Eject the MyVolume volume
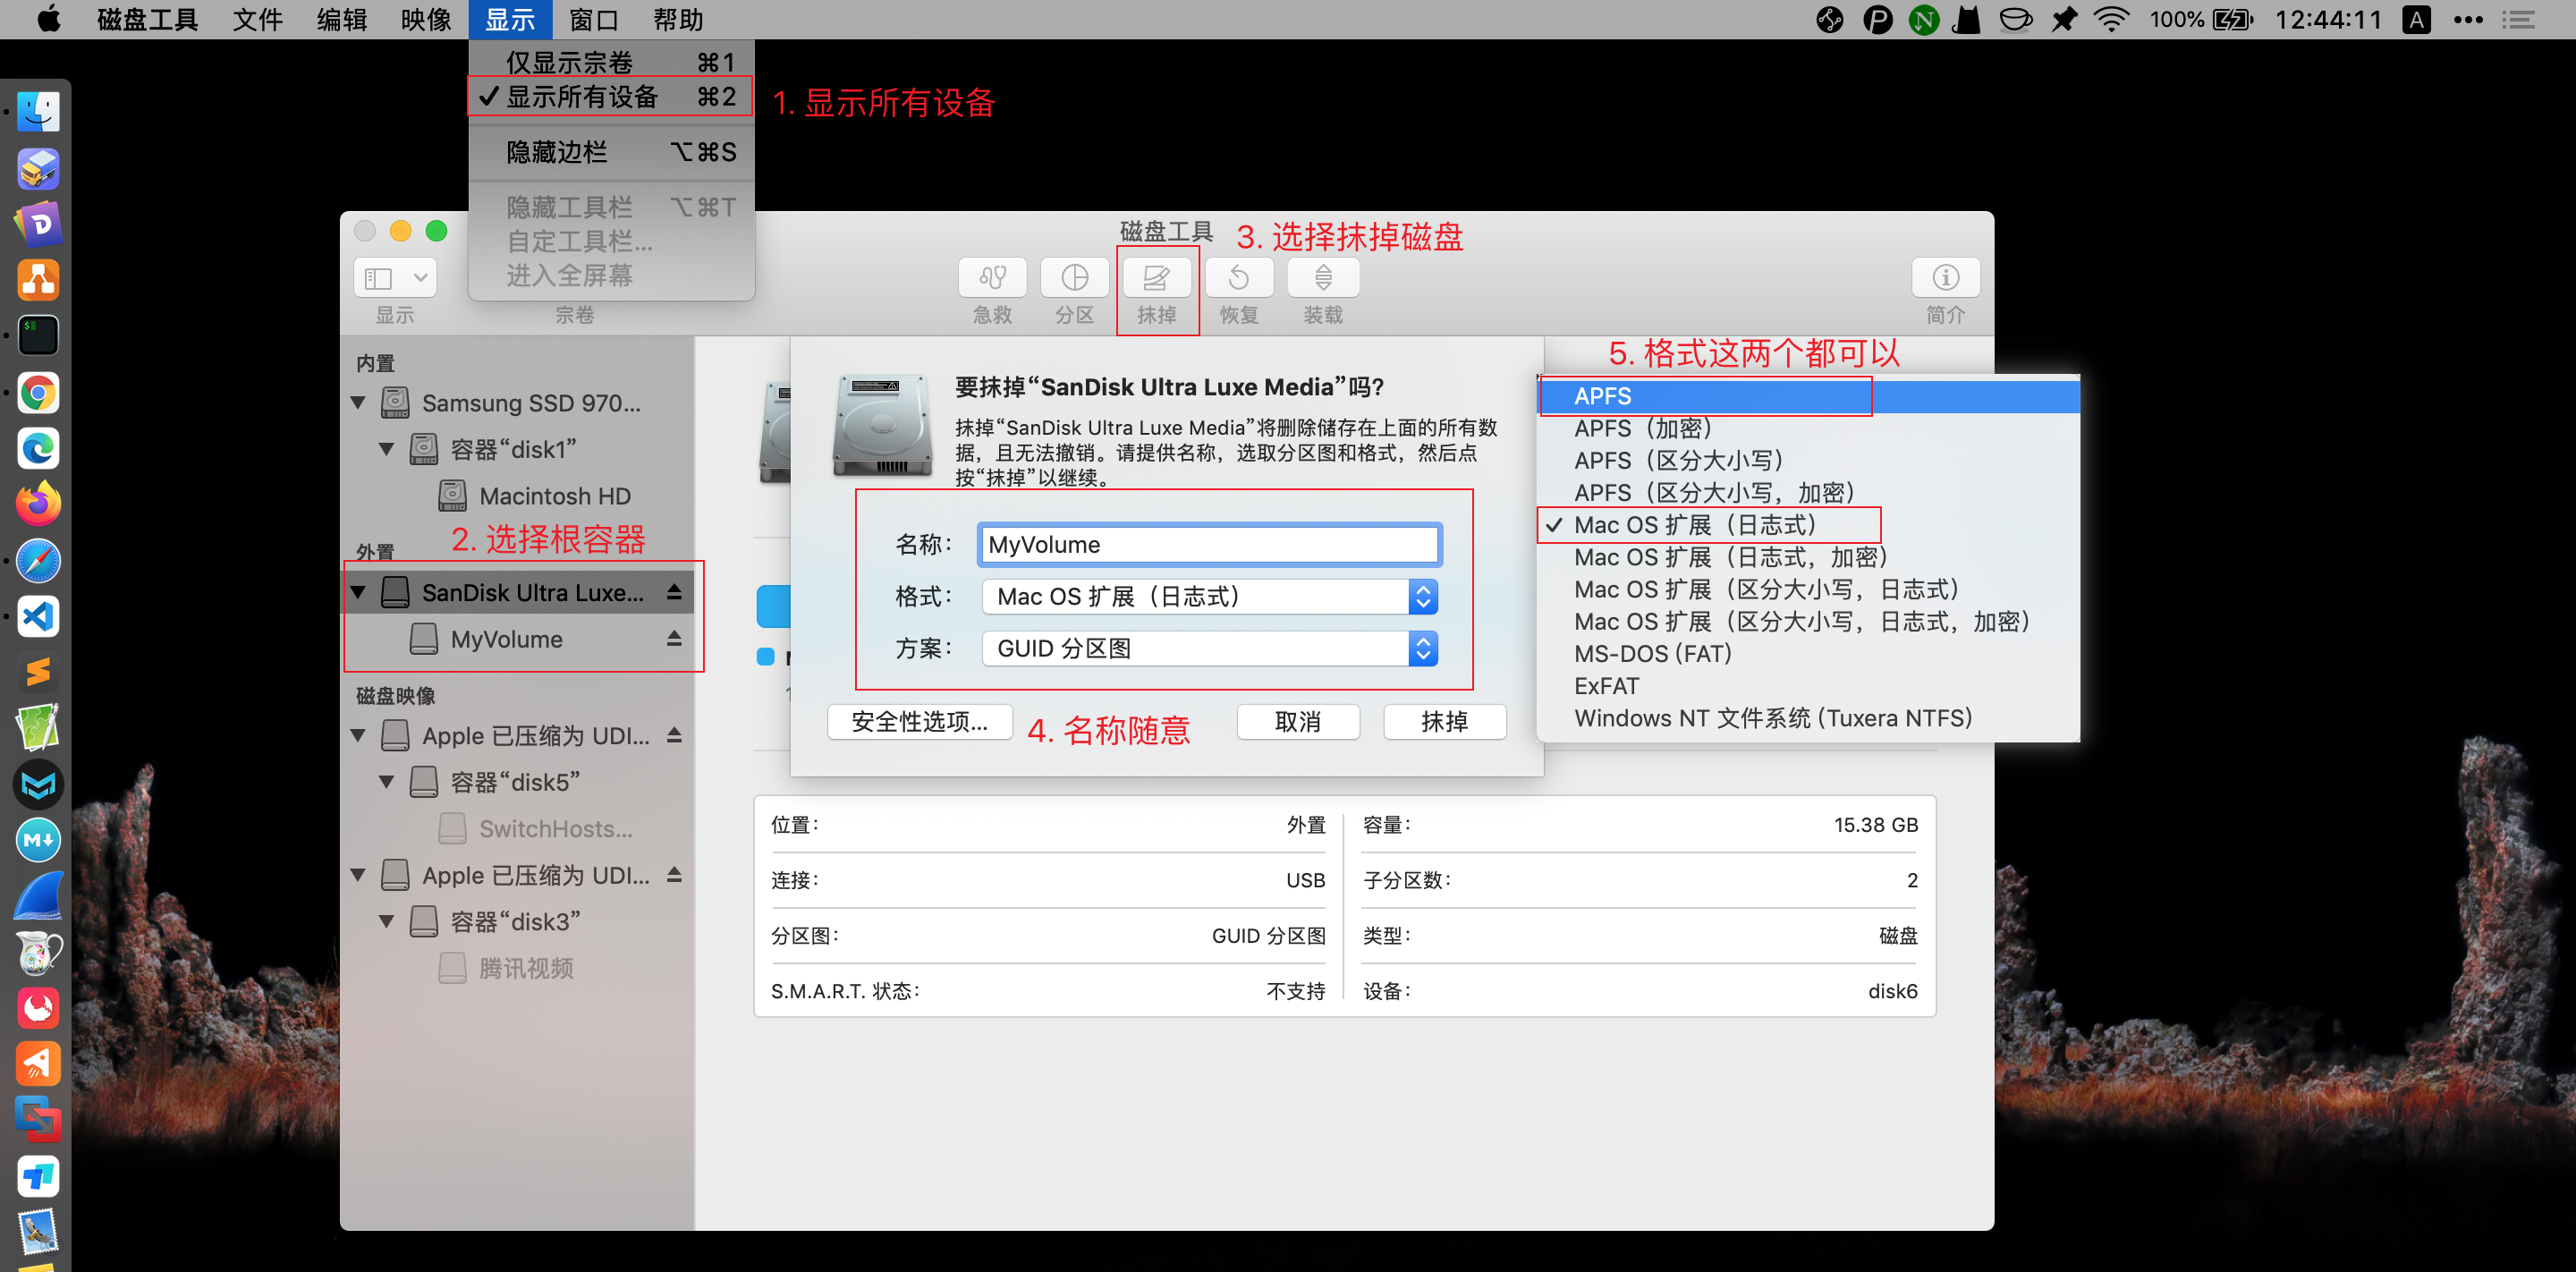This screenshot has height=1272, width=2576. pos(676,639)
